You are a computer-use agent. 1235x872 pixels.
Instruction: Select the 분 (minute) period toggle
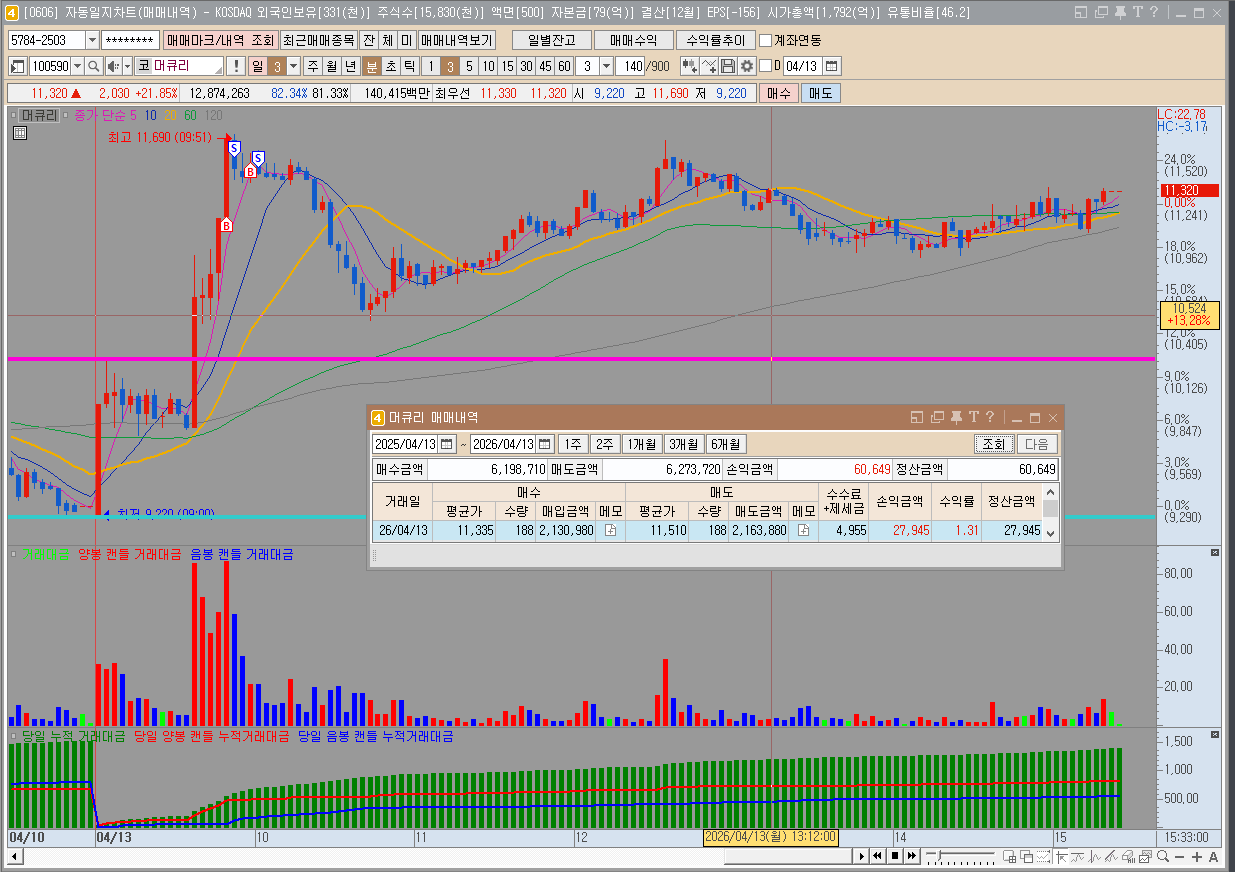[x=371, y=66]
